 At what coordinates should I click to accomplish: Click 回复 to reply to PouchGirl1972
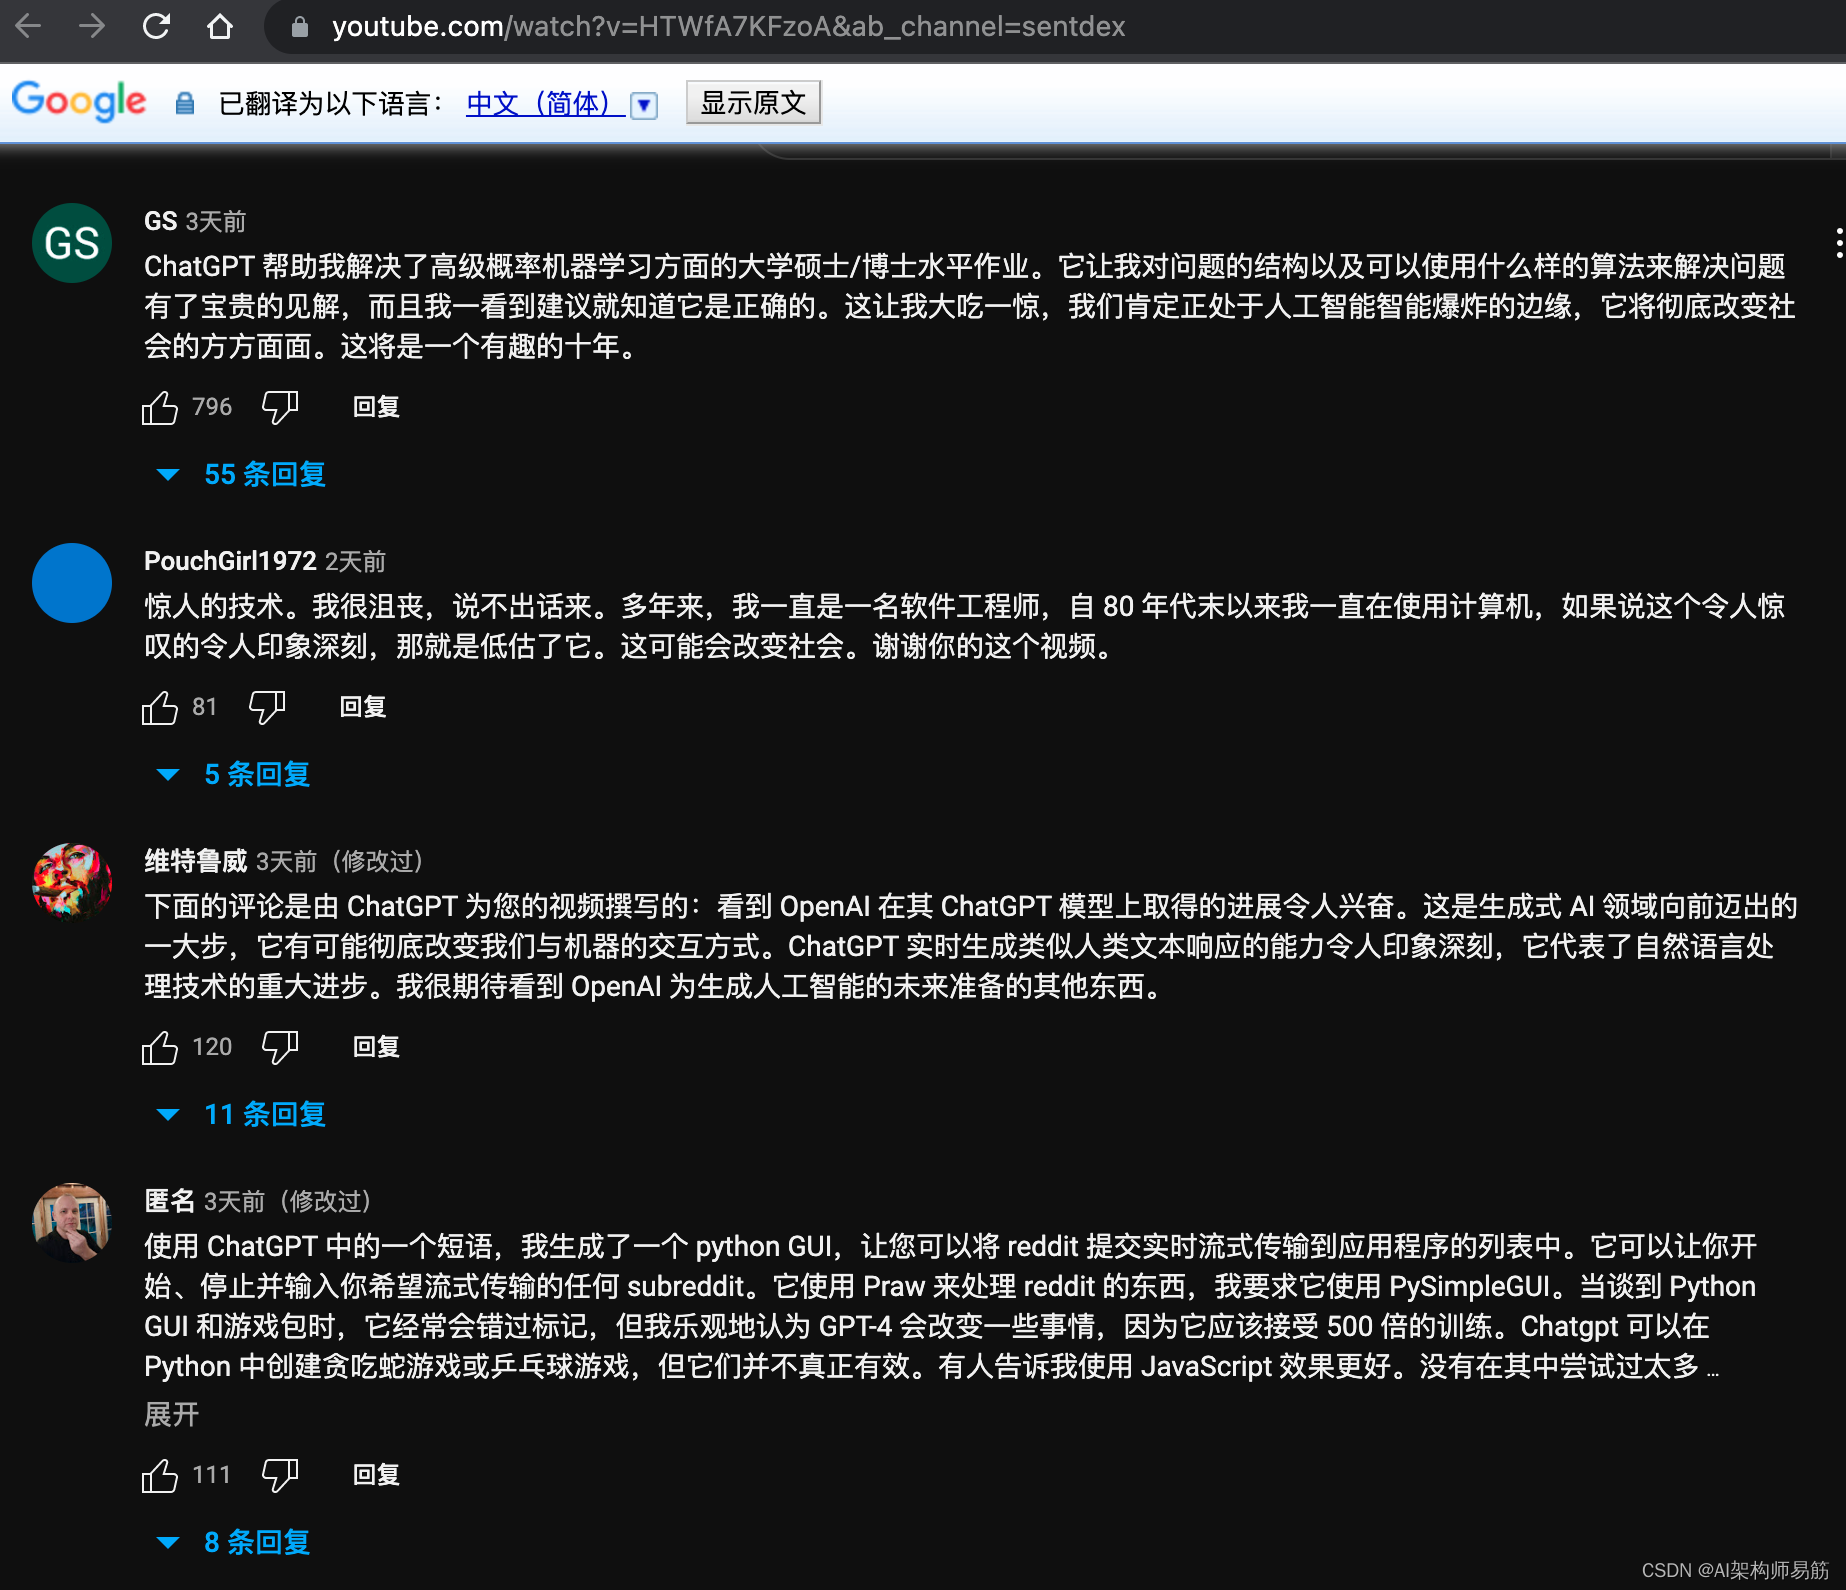[361, 706]
